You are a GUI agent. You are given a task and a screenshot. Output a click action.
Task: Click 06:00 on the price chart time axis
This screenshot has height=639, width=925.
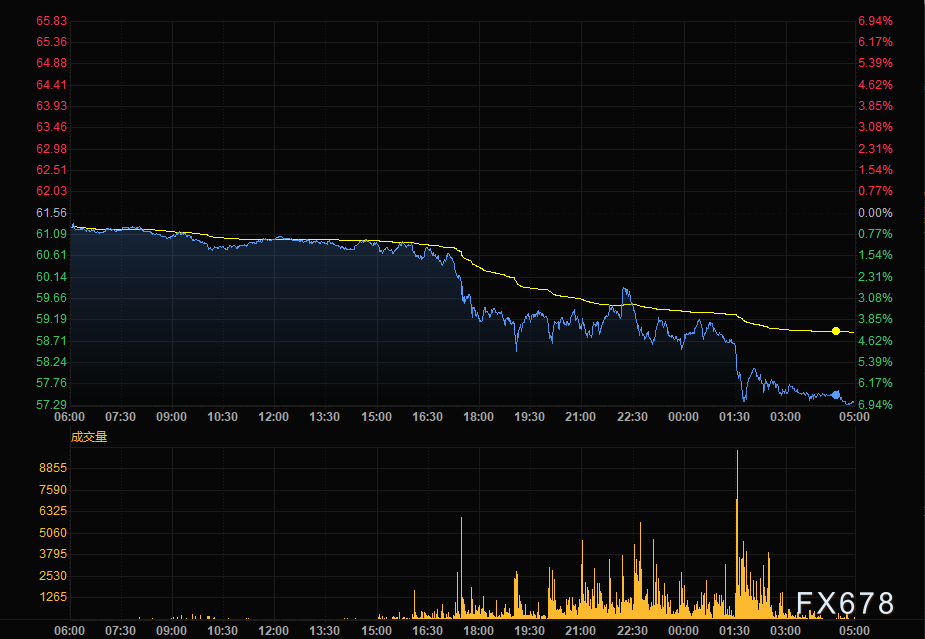coord(70,417)
